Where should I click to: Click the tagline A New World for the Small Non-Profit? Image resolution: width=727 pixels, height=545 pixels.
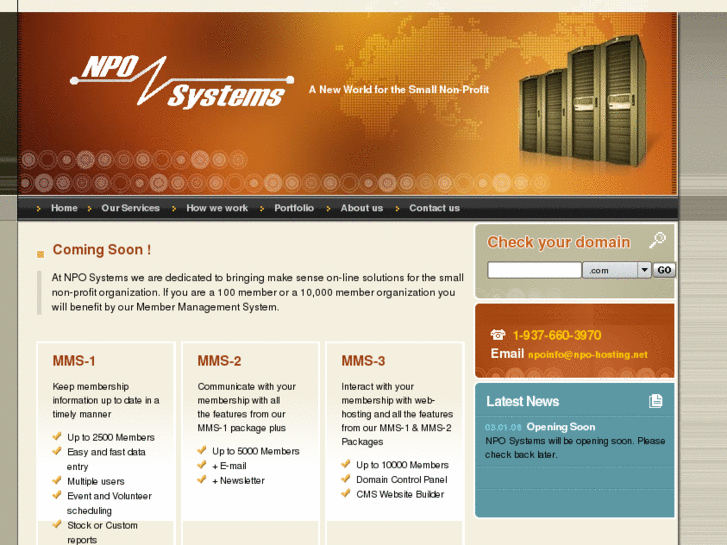coord(399,90)
